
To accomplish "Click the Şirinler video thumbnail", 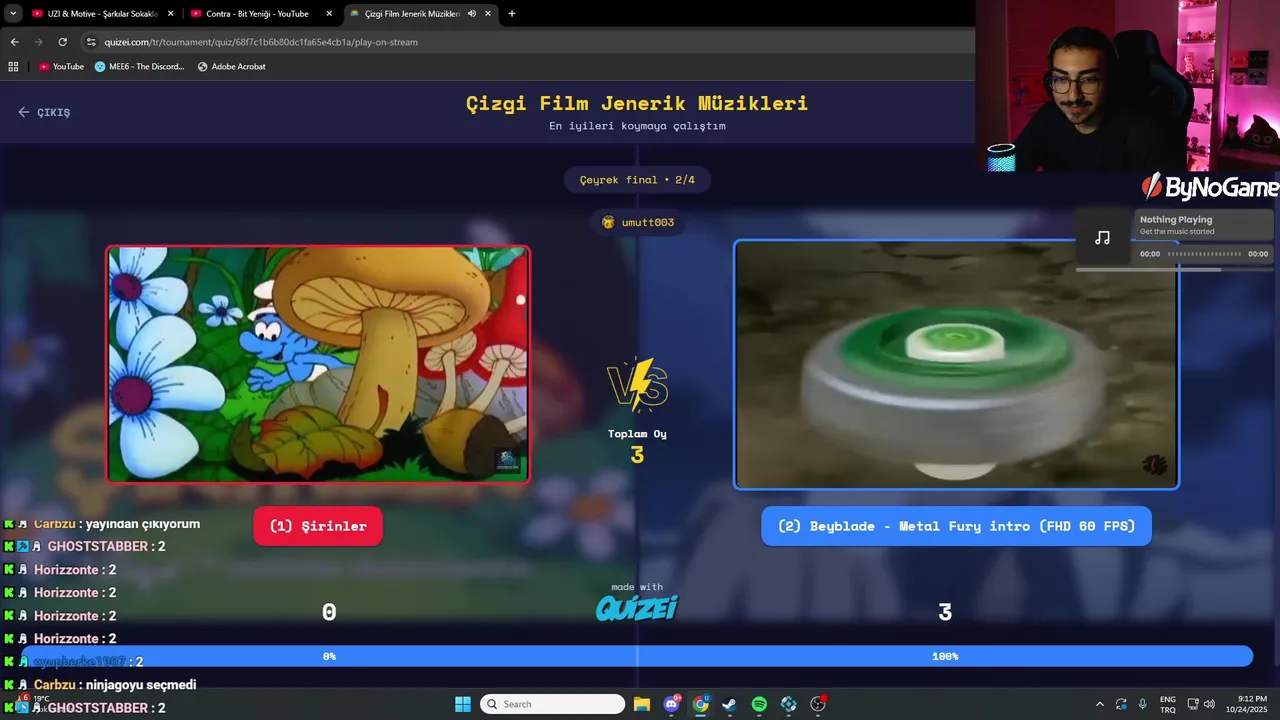I will [318, 364].
